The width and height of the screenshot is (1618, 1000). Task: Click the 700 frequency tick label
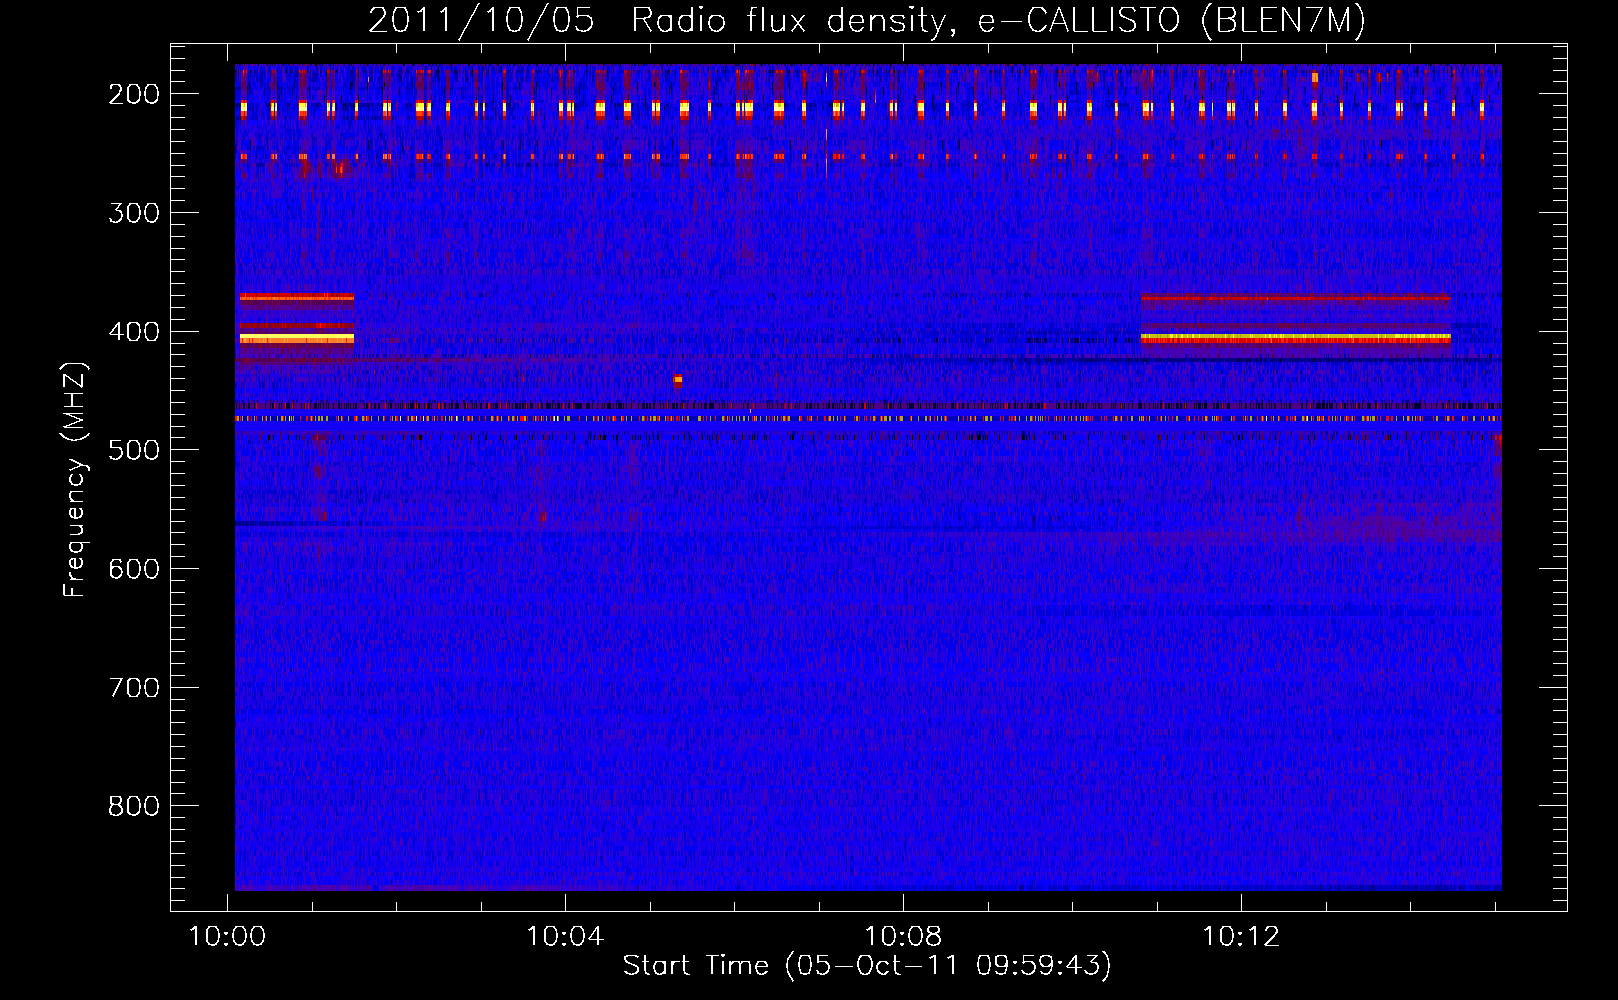click(134, 688)
